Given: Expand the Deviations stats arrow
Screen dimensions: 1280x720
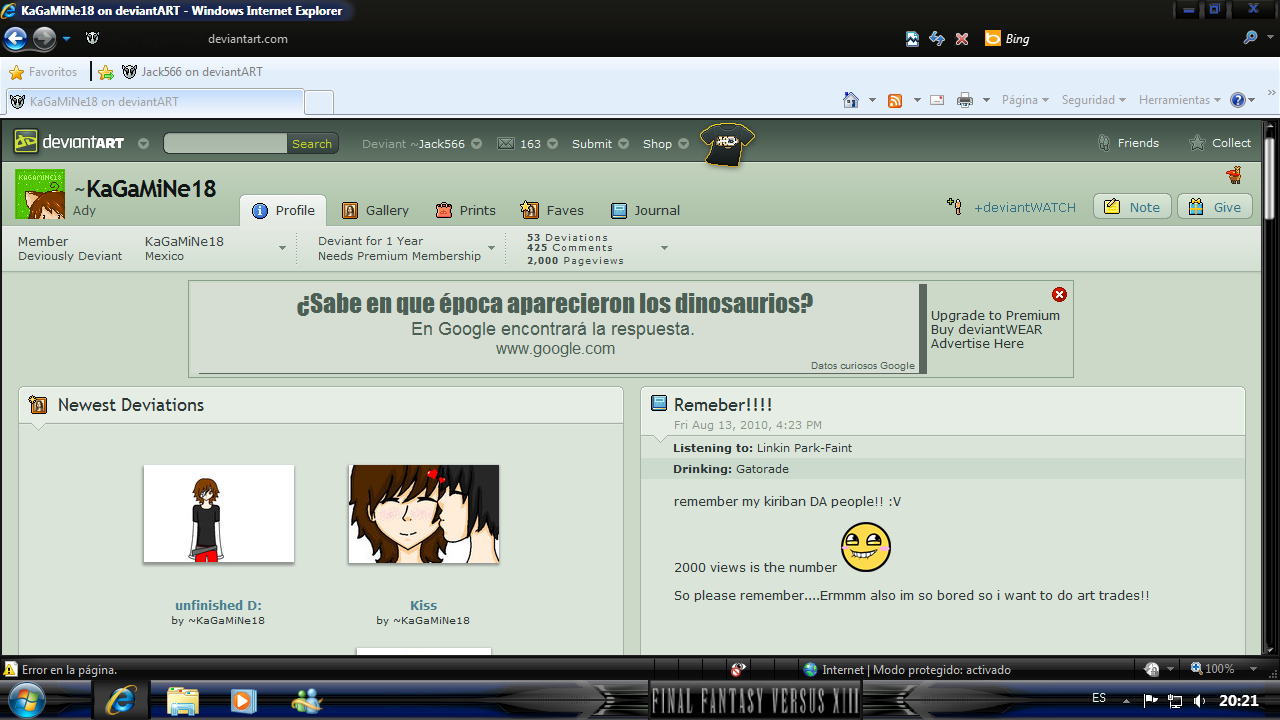Looking at the screenshot, I should coord(664,248).
